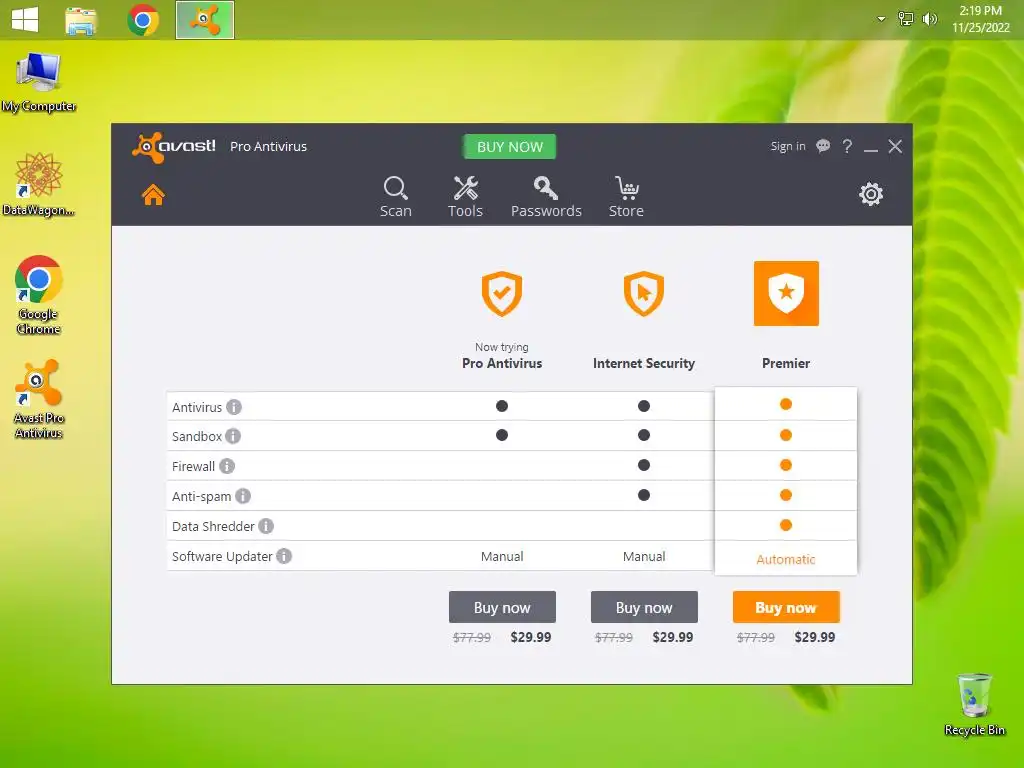Select the Google Chrome desktop shortcut

(x=39, y=295)
